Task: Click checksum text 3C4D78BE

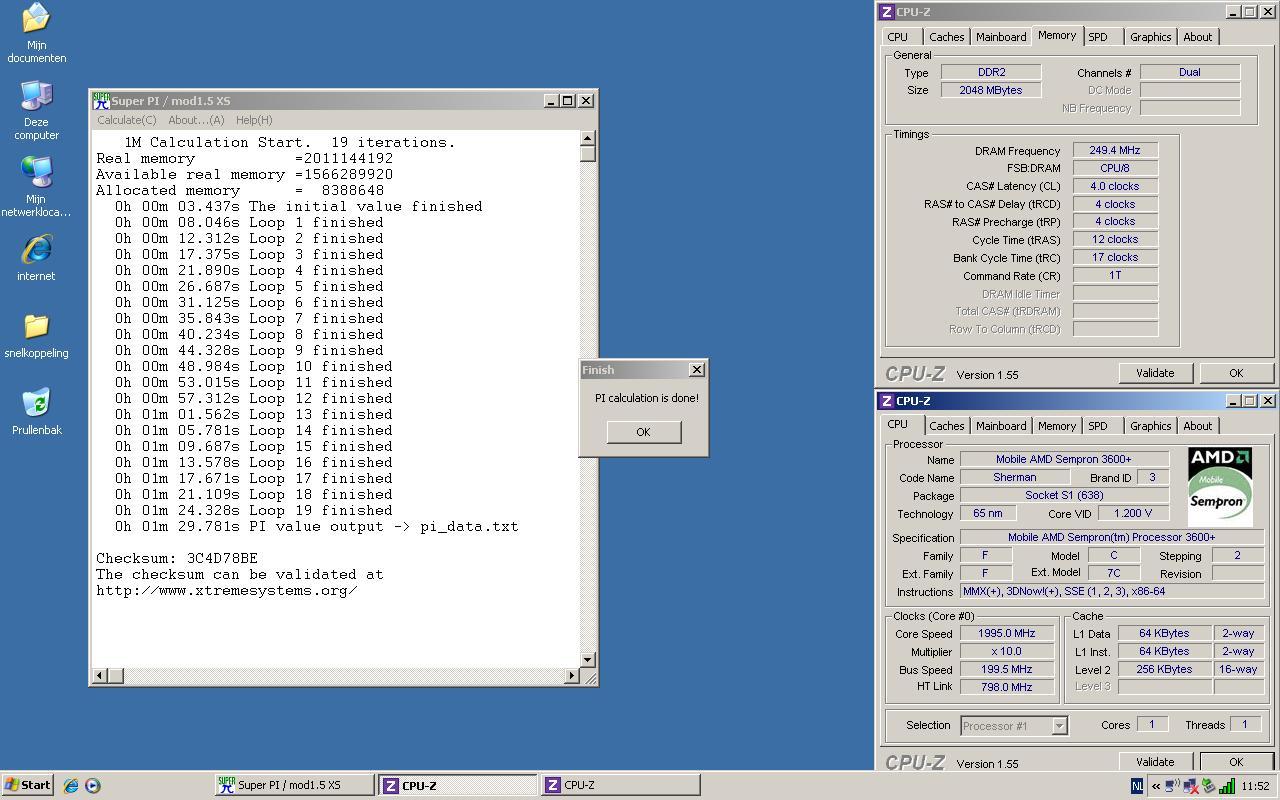Action: (x=222, y=558)
